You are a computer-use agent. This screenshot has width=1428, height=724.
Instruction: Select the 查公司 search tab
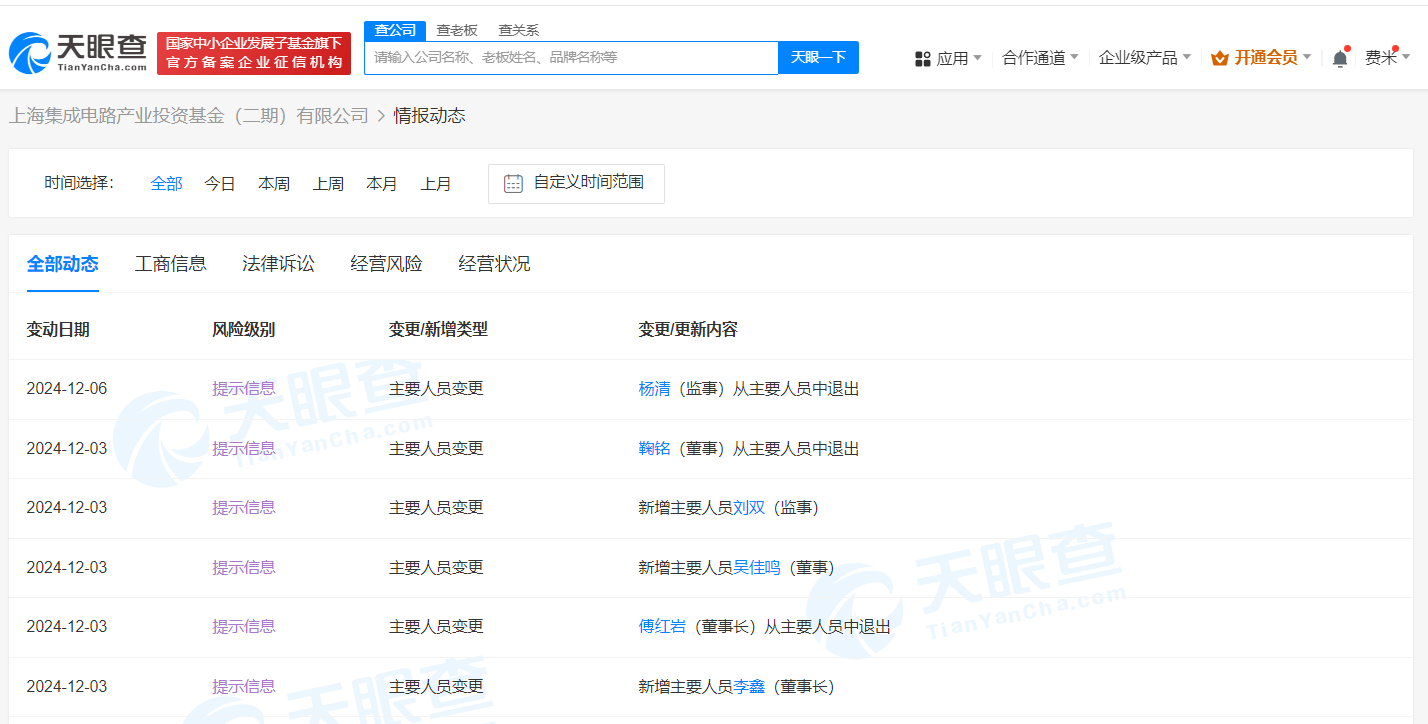[x=395, y=30]
